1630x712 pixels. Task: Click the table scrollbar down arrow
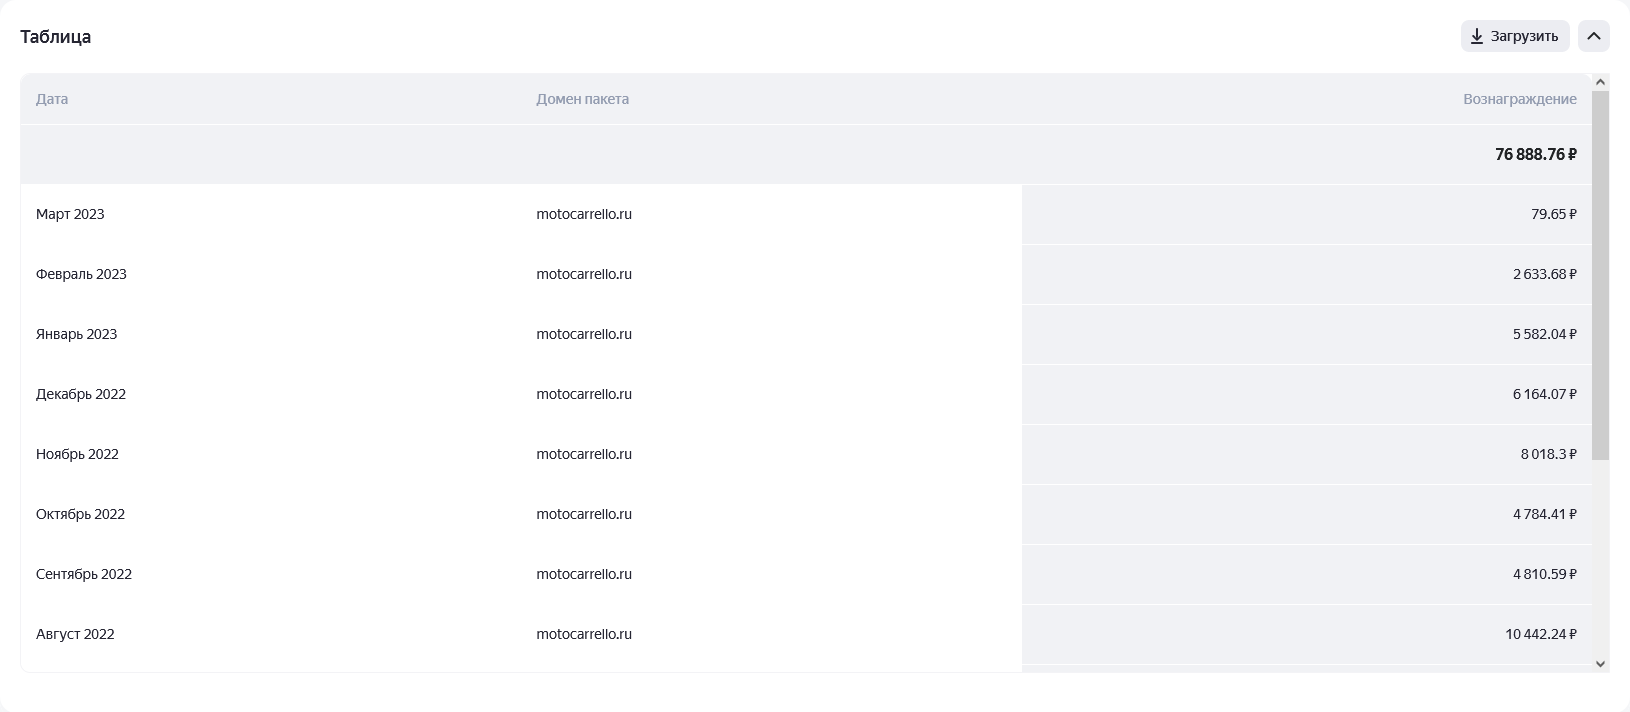point(1600,663)
